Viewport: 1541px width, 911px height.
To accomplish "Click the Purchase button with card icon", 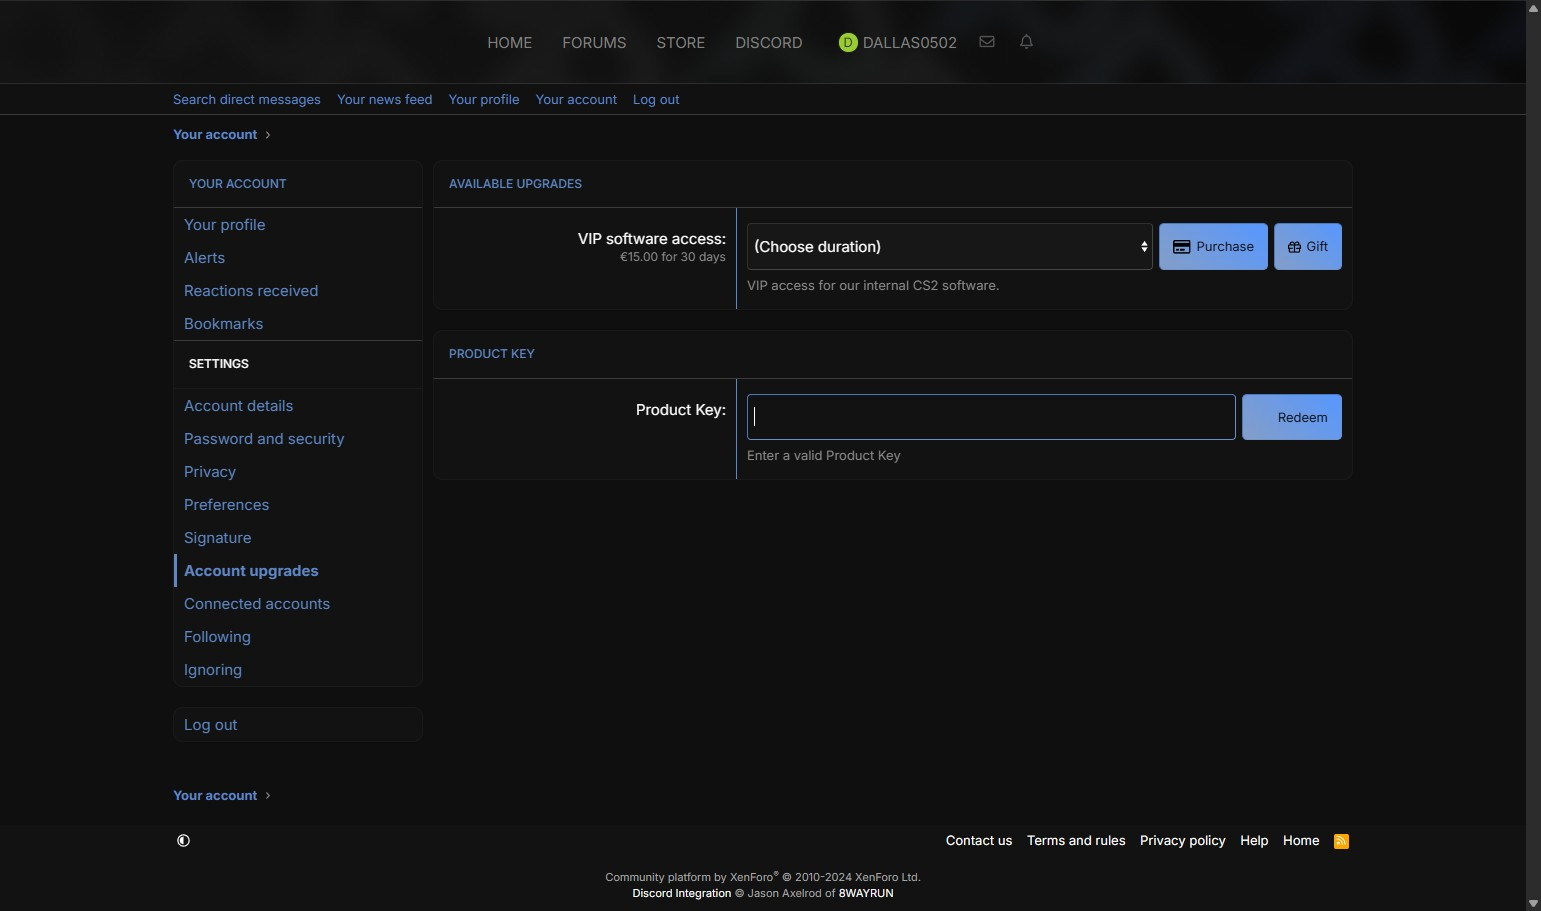I will coord(1212,247).
